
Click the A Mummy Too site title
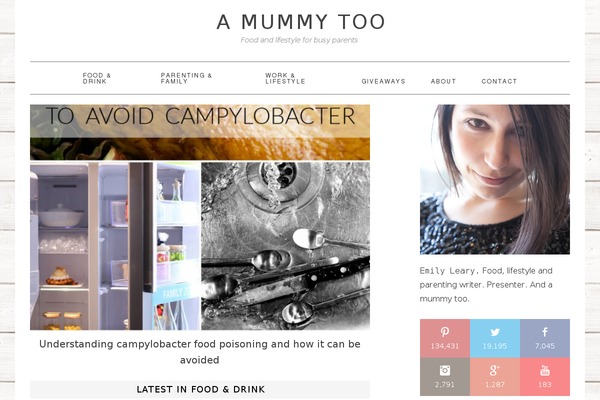coord(301,22)
